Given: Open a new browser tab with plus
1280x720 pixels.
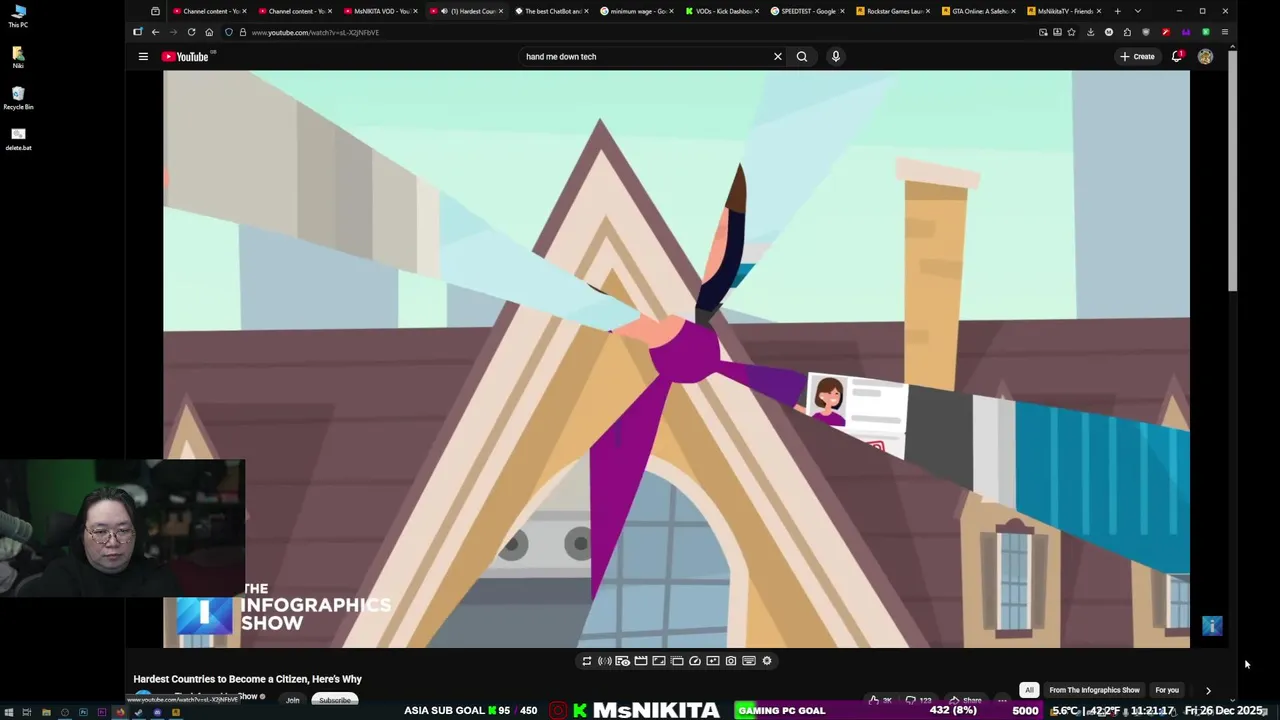Looking at the screenshot, I should click(x=1117, y=11).
